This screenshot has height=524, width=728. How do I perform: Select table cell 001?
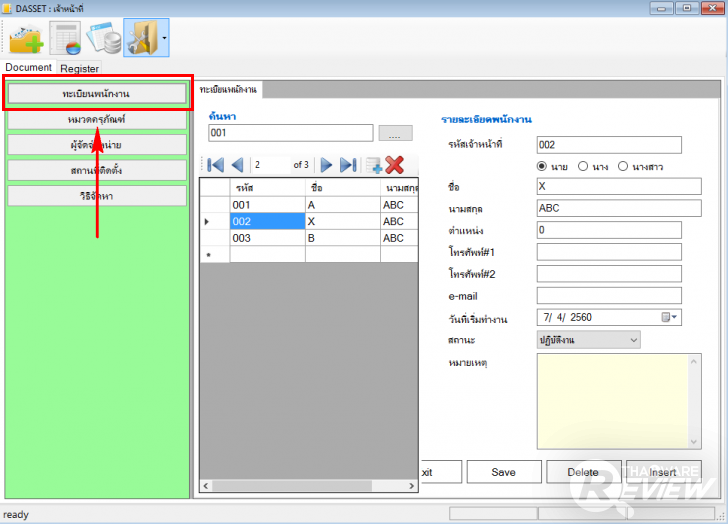[267, 205]
